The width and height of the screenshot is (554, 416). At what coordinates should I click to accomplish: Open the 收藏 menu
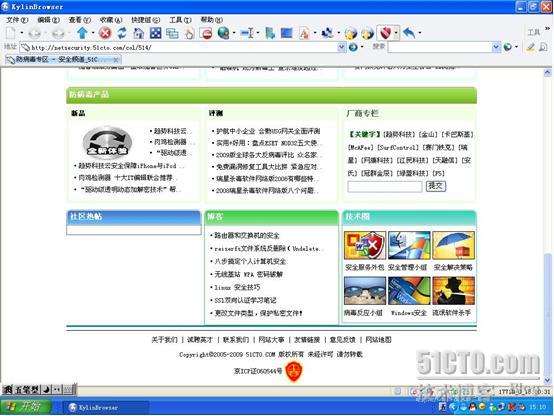111,20
